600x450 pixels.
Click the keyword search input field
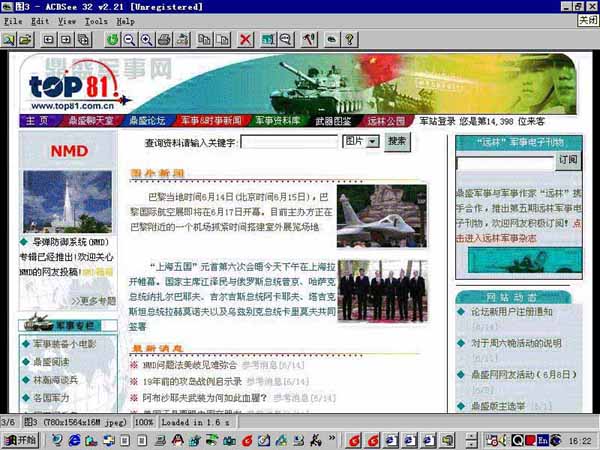click(288, 142)
